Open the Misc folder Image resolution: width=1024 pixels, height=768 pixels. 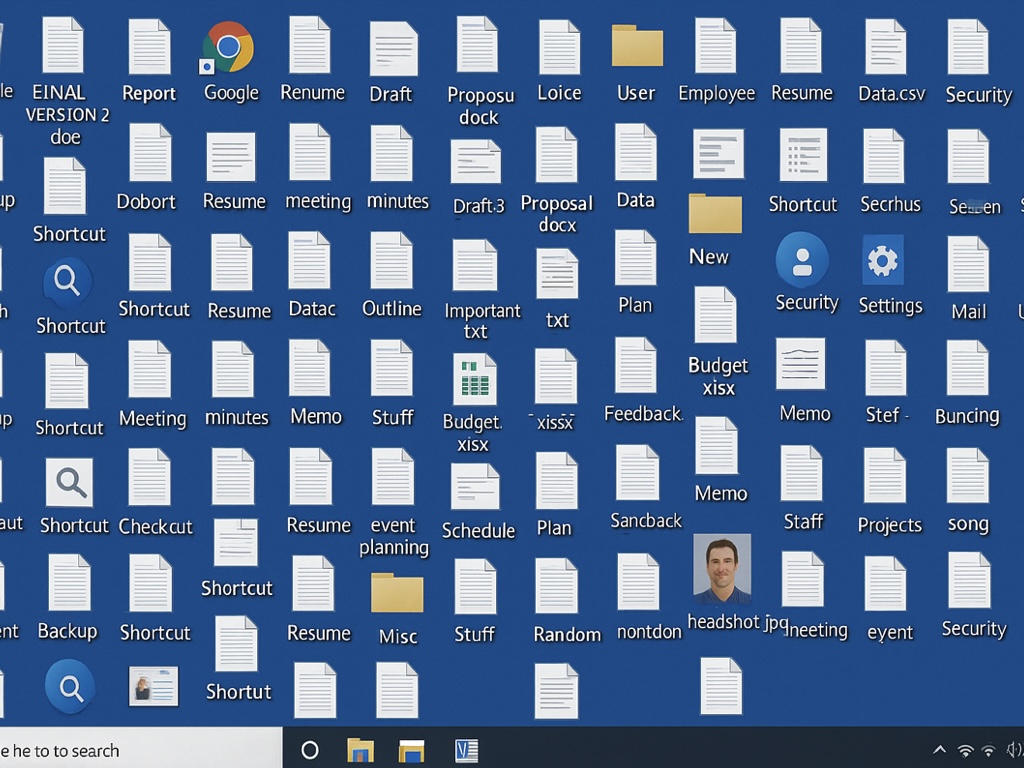(397, 593)
